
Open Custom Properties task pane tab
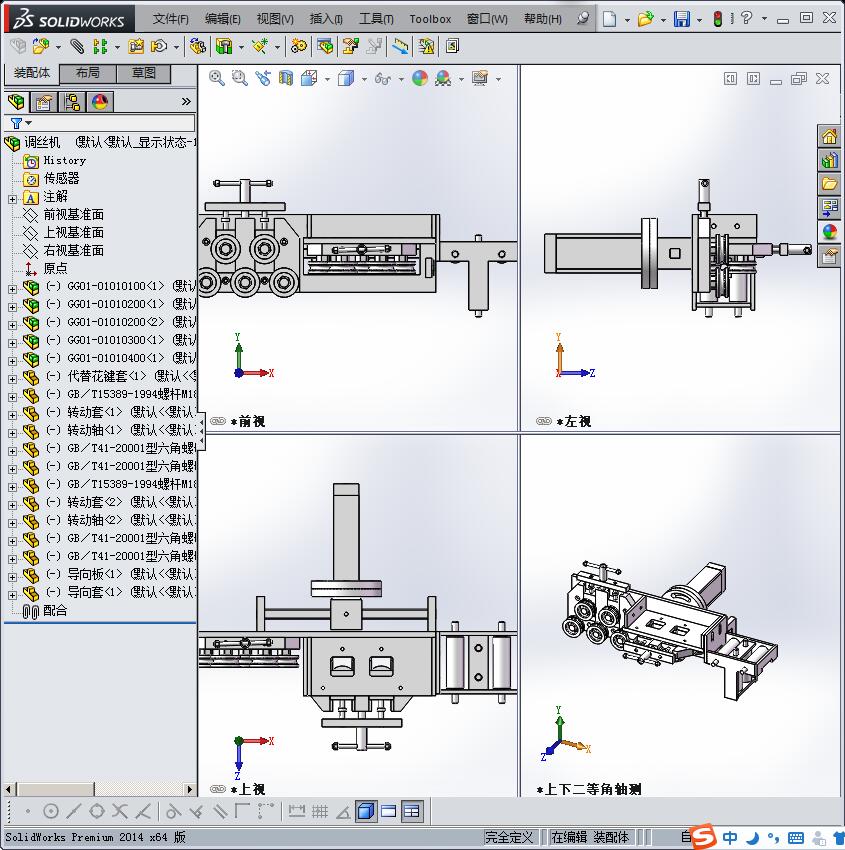[x=829, y=256]
